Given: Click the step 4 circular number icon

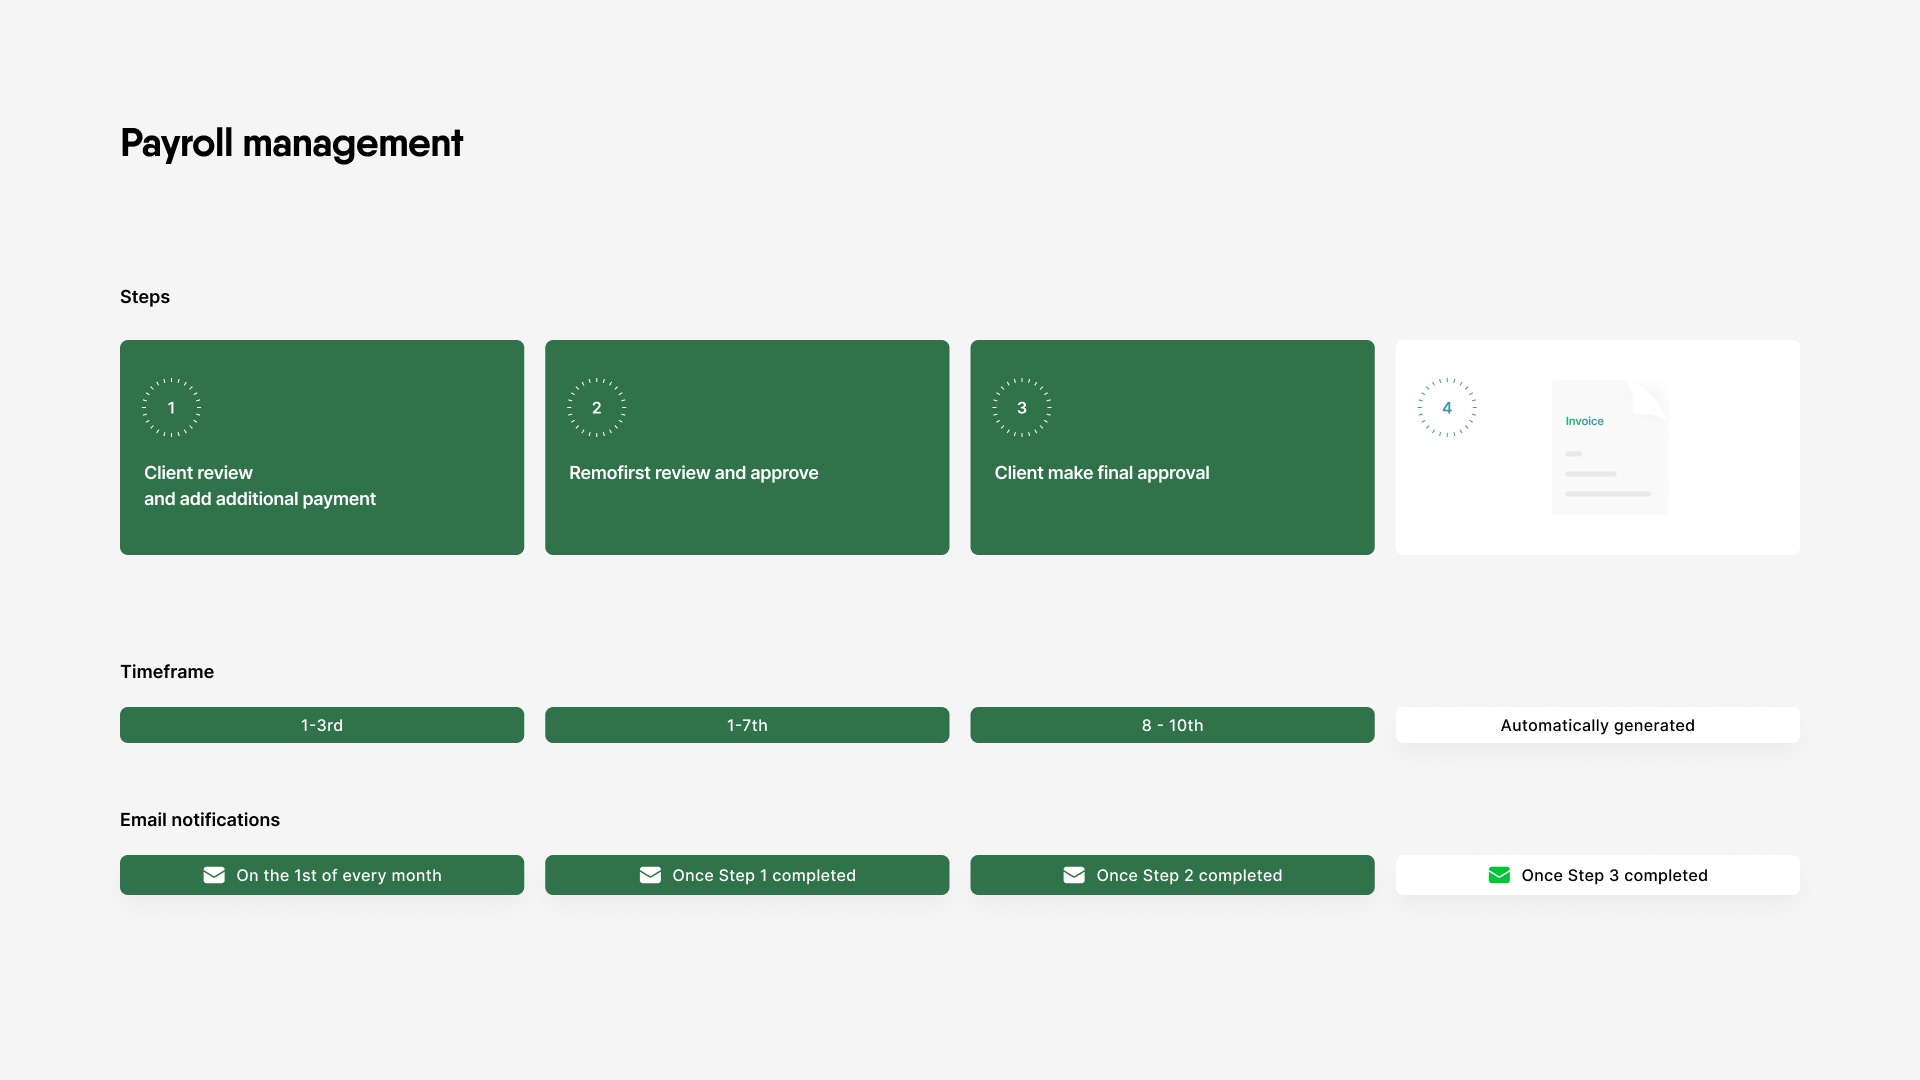Looking at the screenshot, I should (1446, 407).
